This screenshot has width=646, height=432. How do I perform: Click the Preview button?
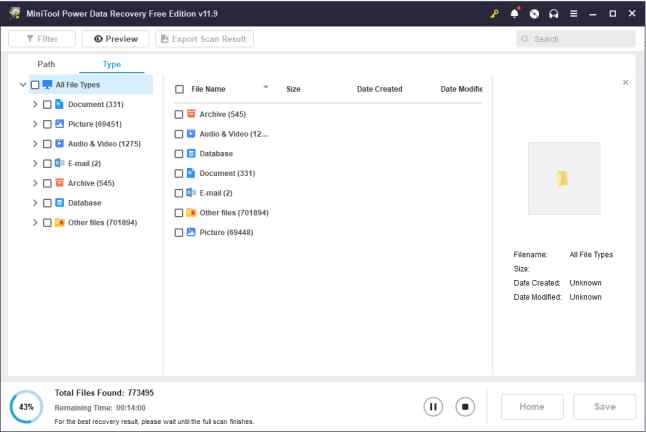116,39
